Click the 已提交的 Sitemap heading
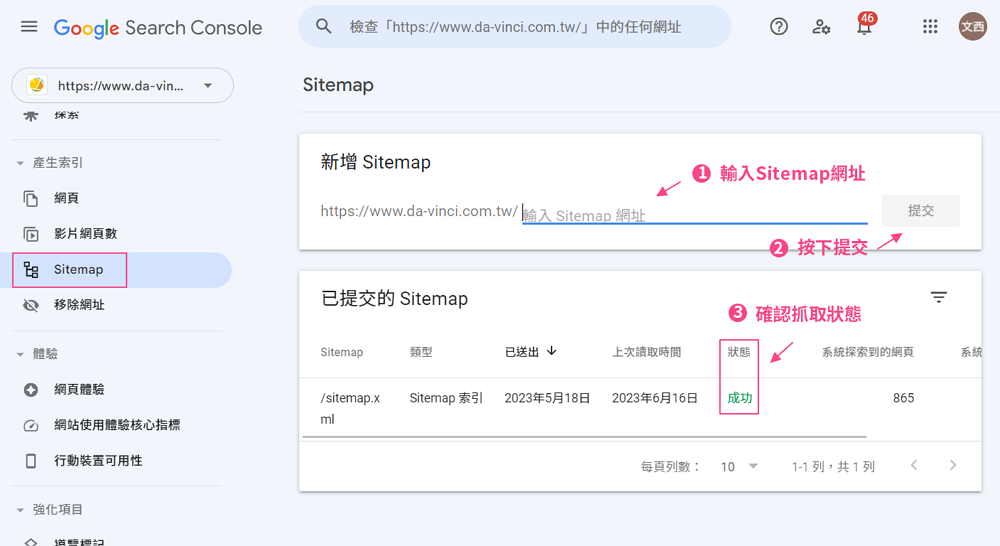Image resolution: width=1000 pixels, height=546 pixels. [x=394, y=299]
